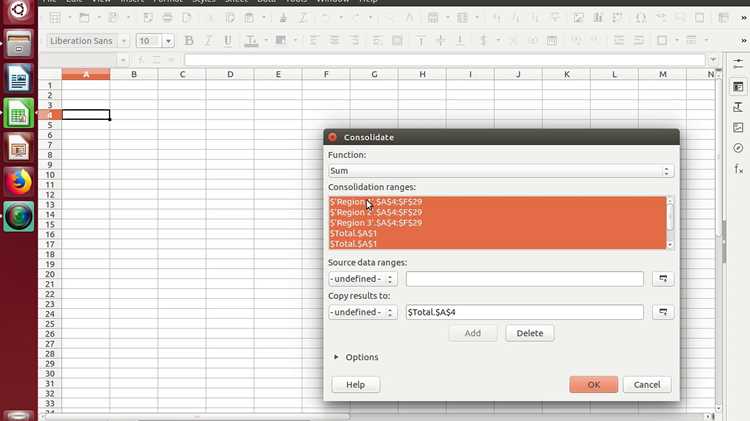Image resolution: width=750 pixels, height=421 pixels.
Task: Click the Paste icon in the toolbar
Action: (x=250, y=18)
